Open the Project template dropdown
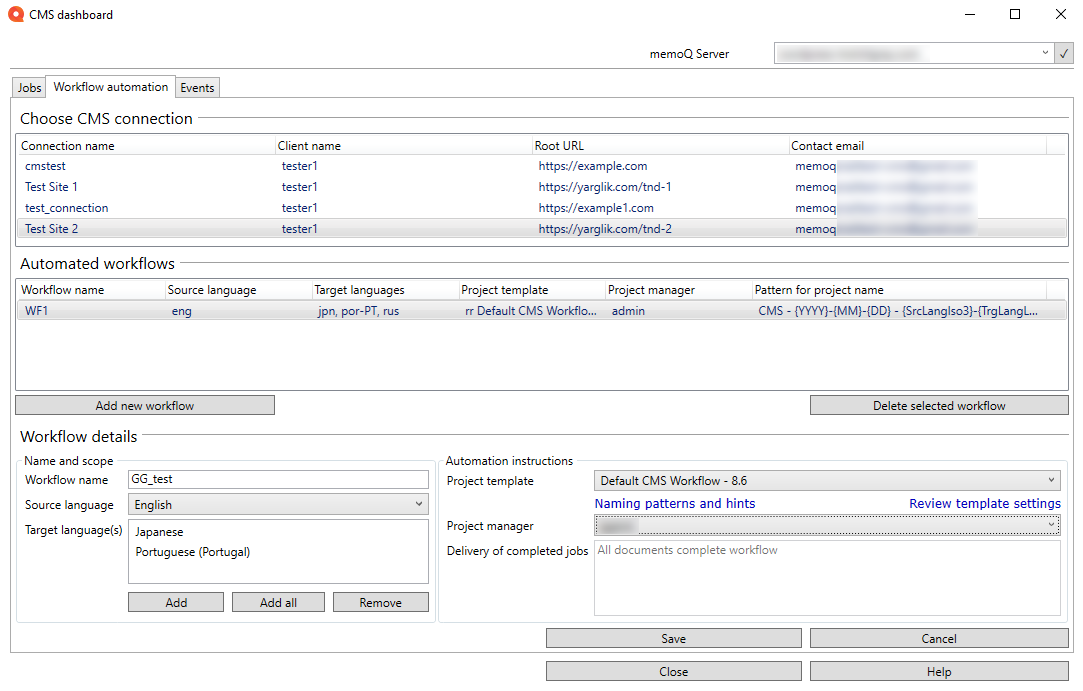The width and height of the screenshot is (1083, 691). [x=1050, y=480]
